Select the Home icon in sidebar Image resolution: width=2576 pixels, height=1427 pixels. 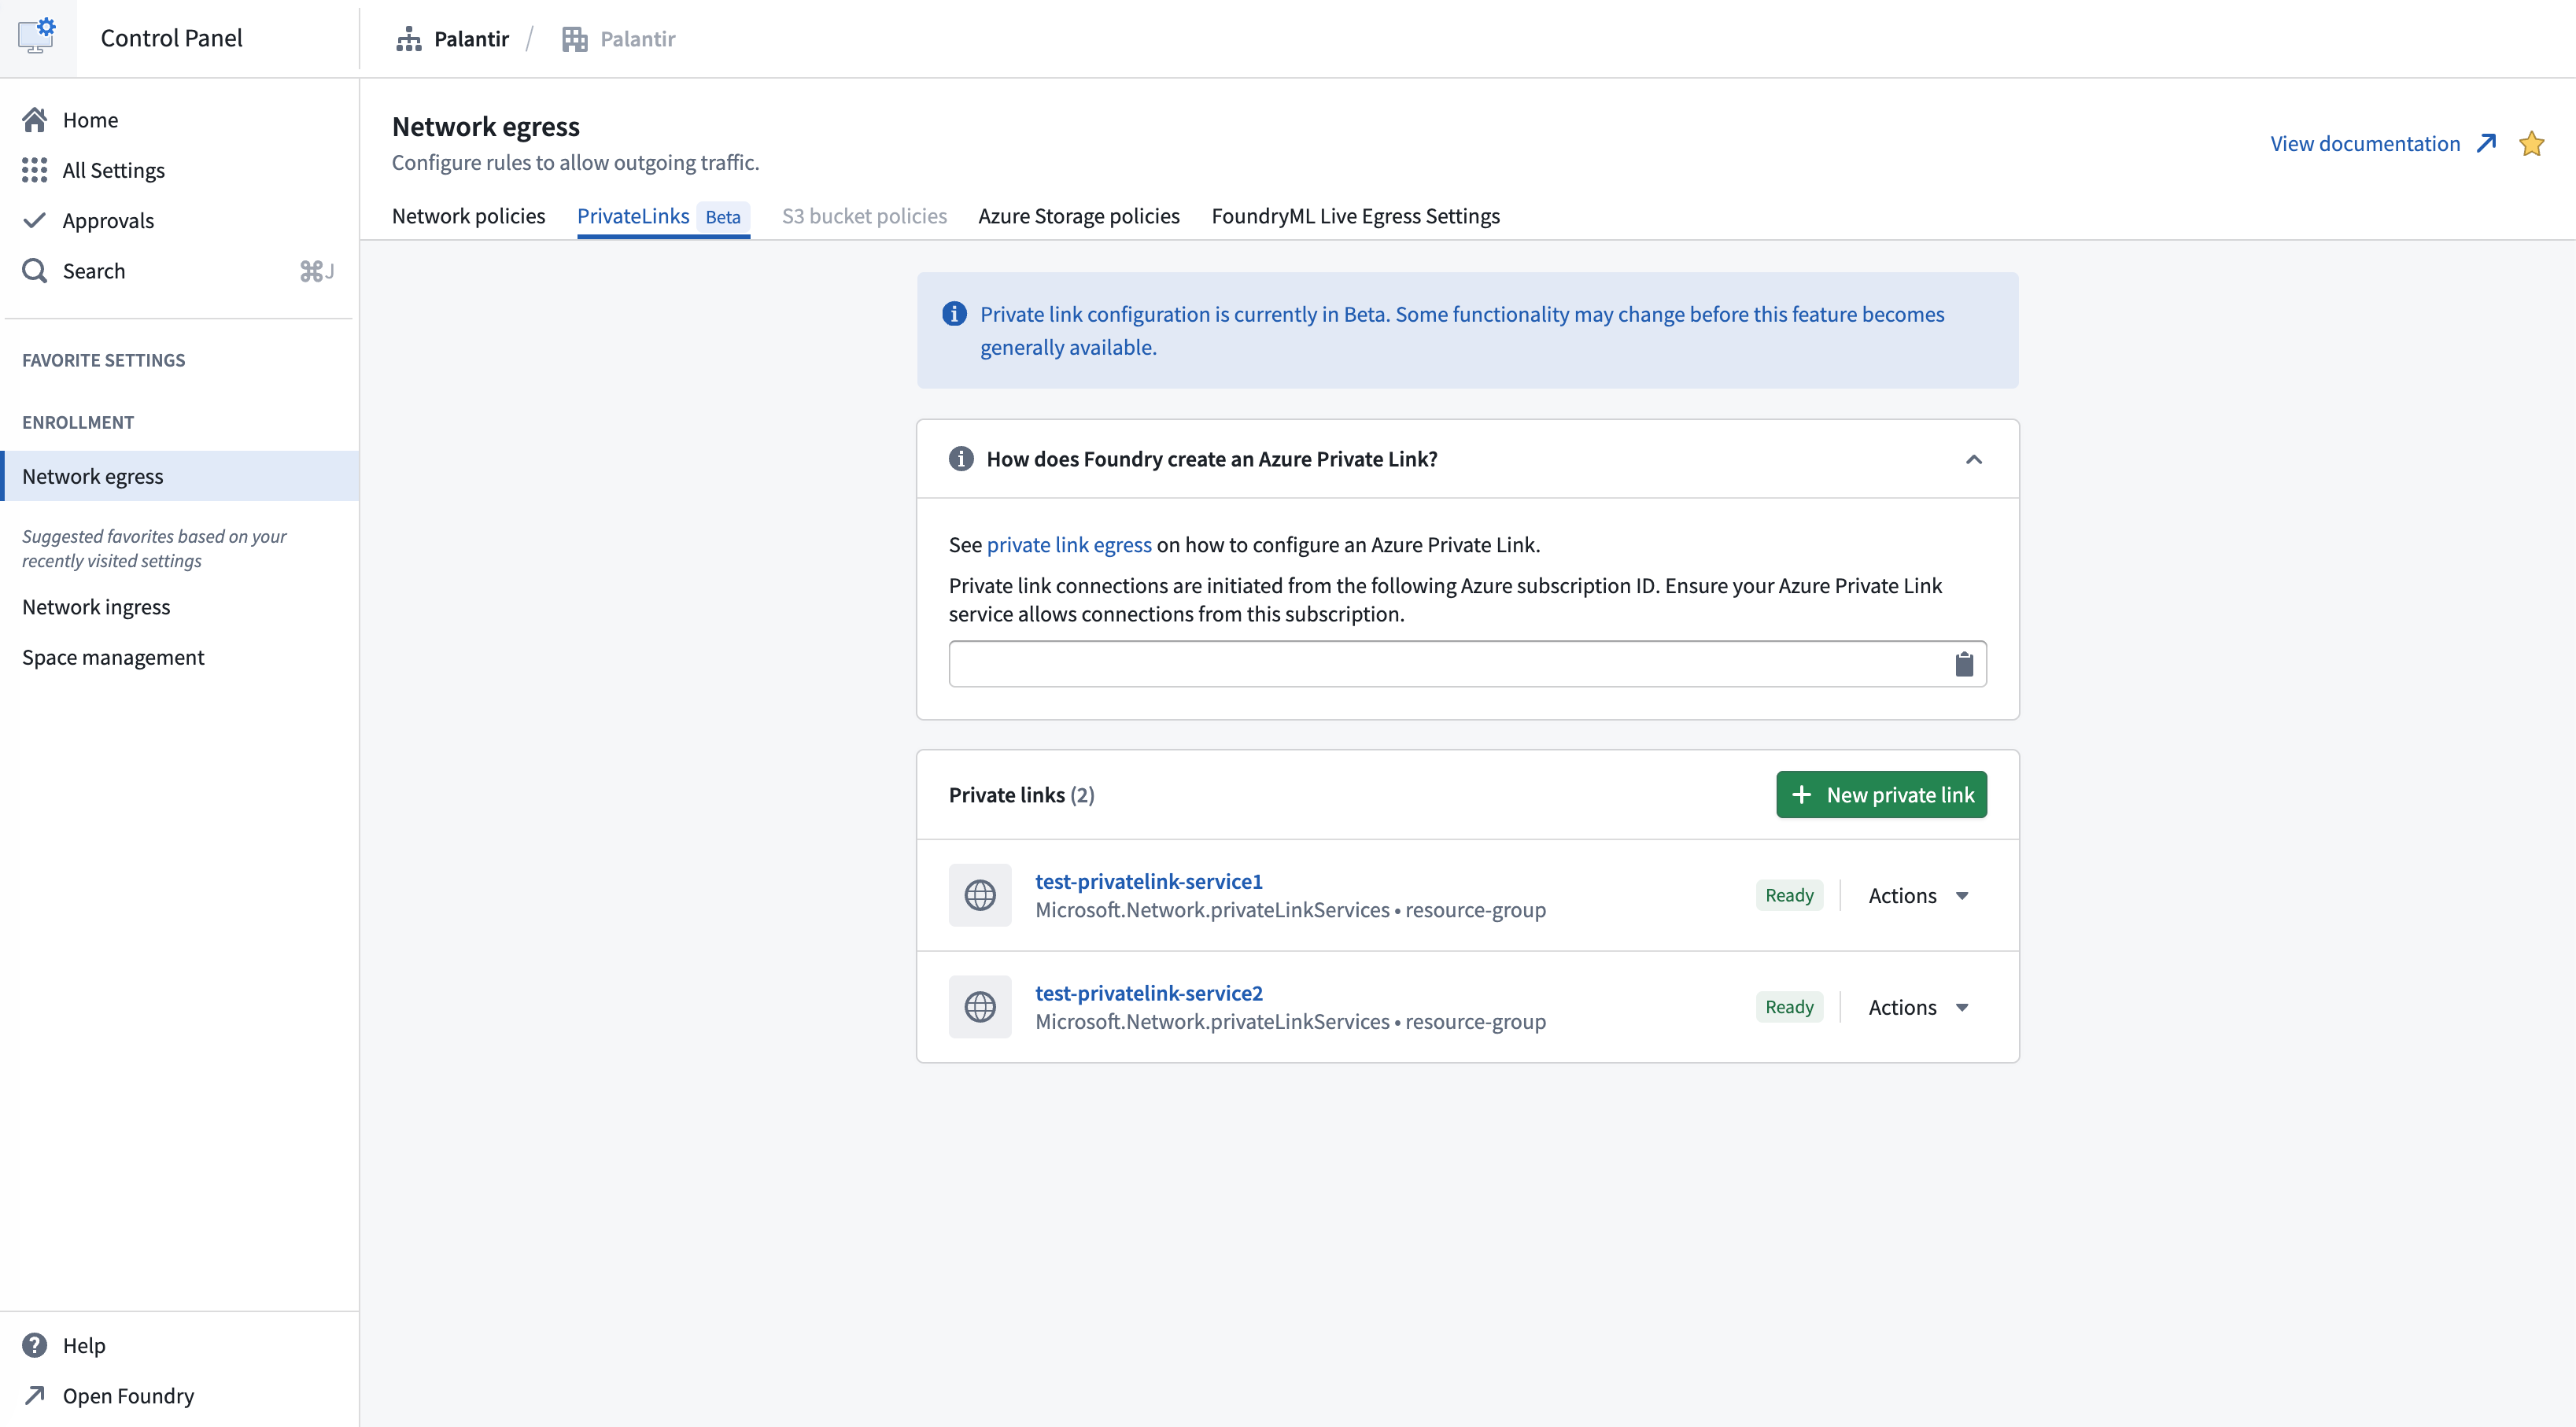tap(35, 119)
